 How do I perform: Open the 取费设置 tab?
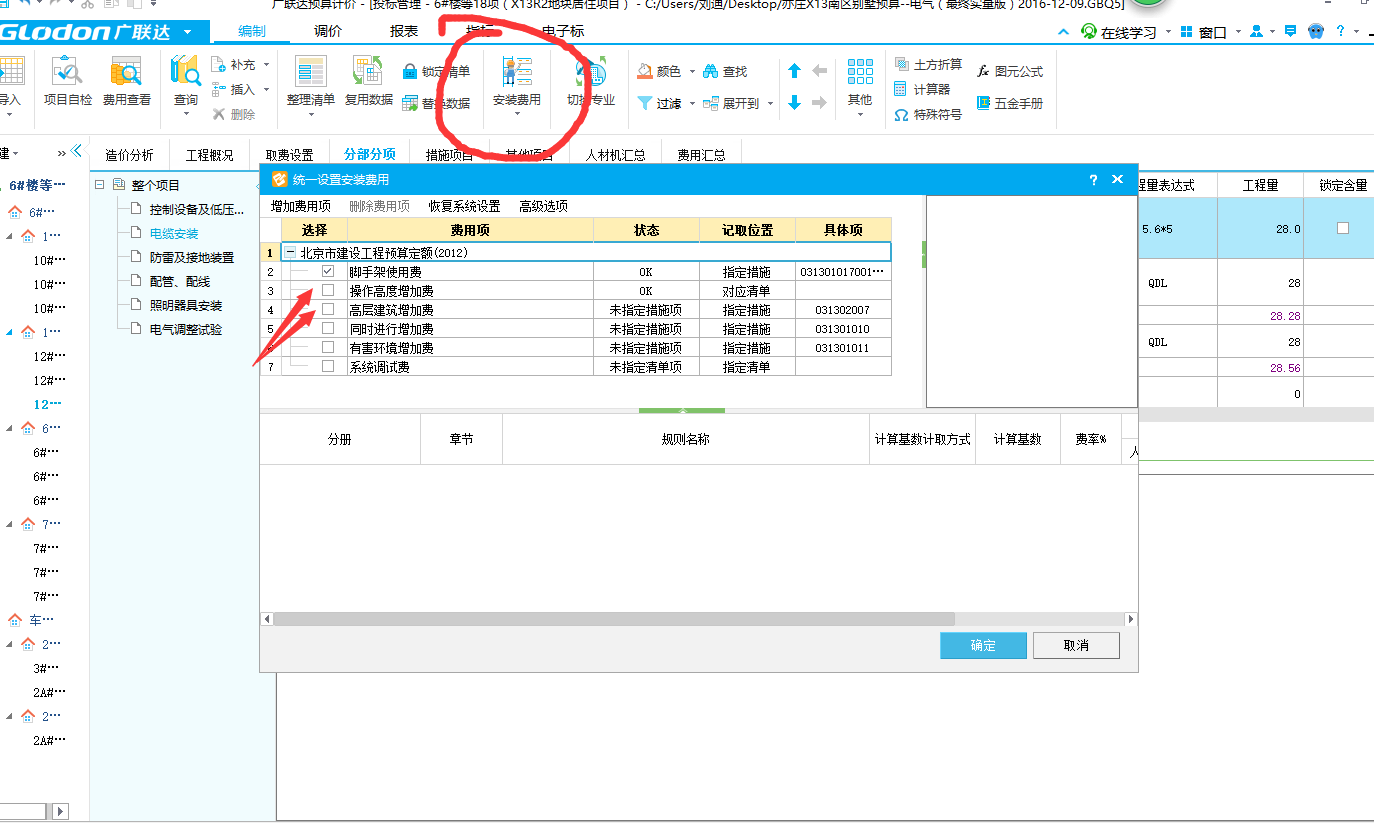(289, 155)
